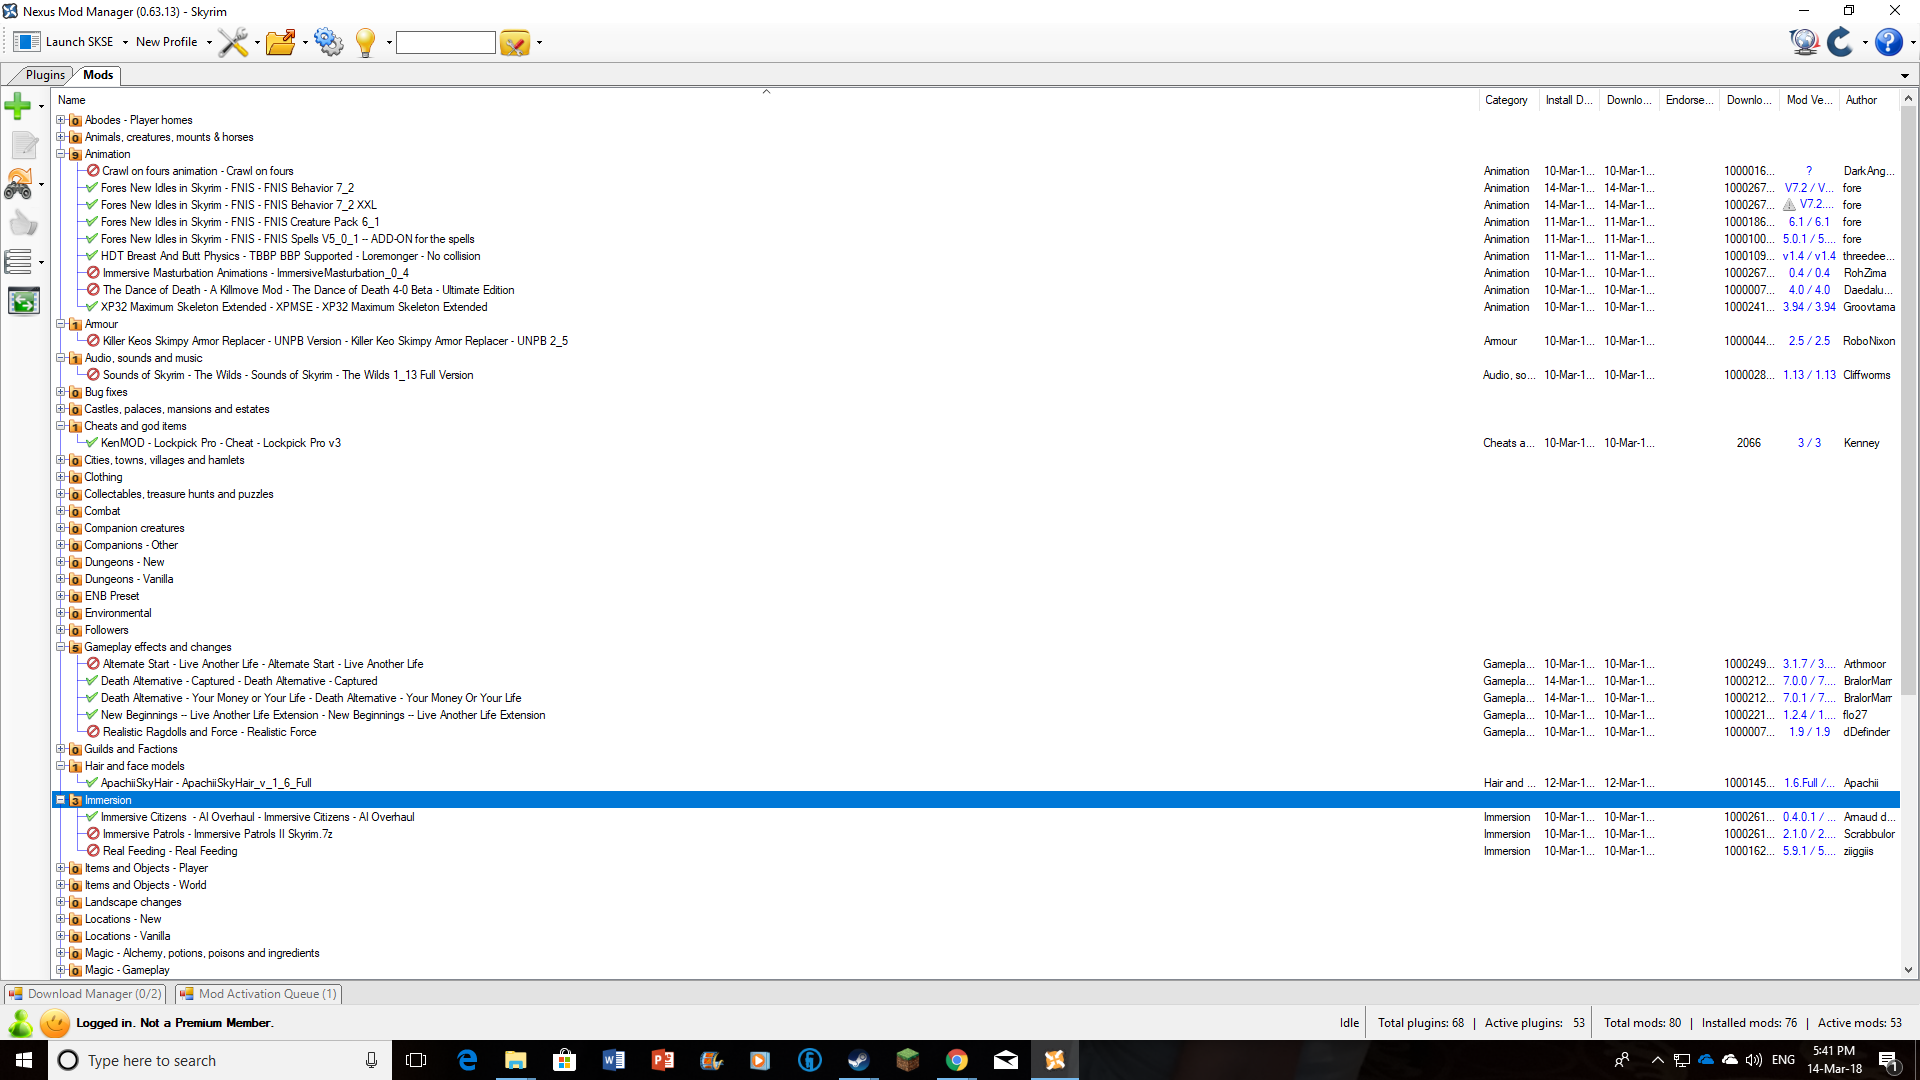Click the wrench/tools settings icon
The height and width of the screenshot is (1080, 1920).
point(232,42)
